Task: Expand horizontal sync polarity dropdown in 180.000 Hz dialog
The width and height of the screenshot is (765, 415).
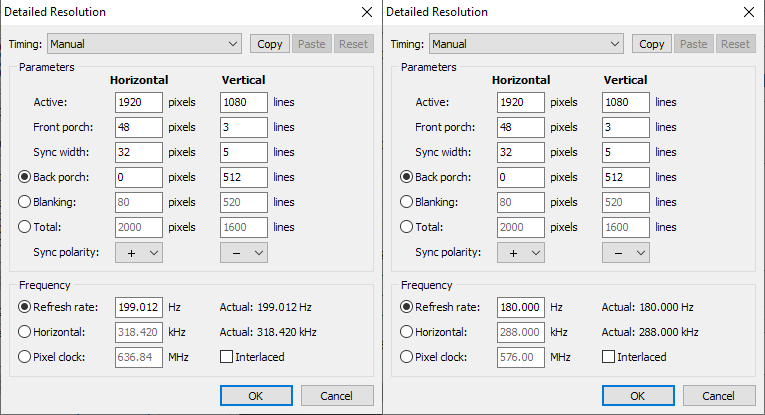Action: tap(521, 253)
